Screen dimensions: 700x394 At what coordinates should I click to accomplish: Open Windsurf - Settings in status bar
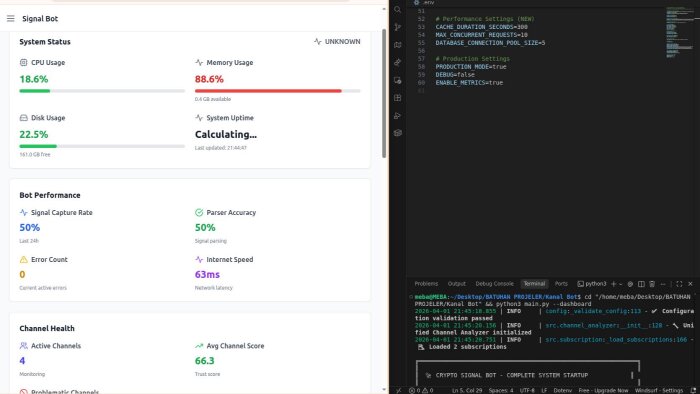pos(659,390)
